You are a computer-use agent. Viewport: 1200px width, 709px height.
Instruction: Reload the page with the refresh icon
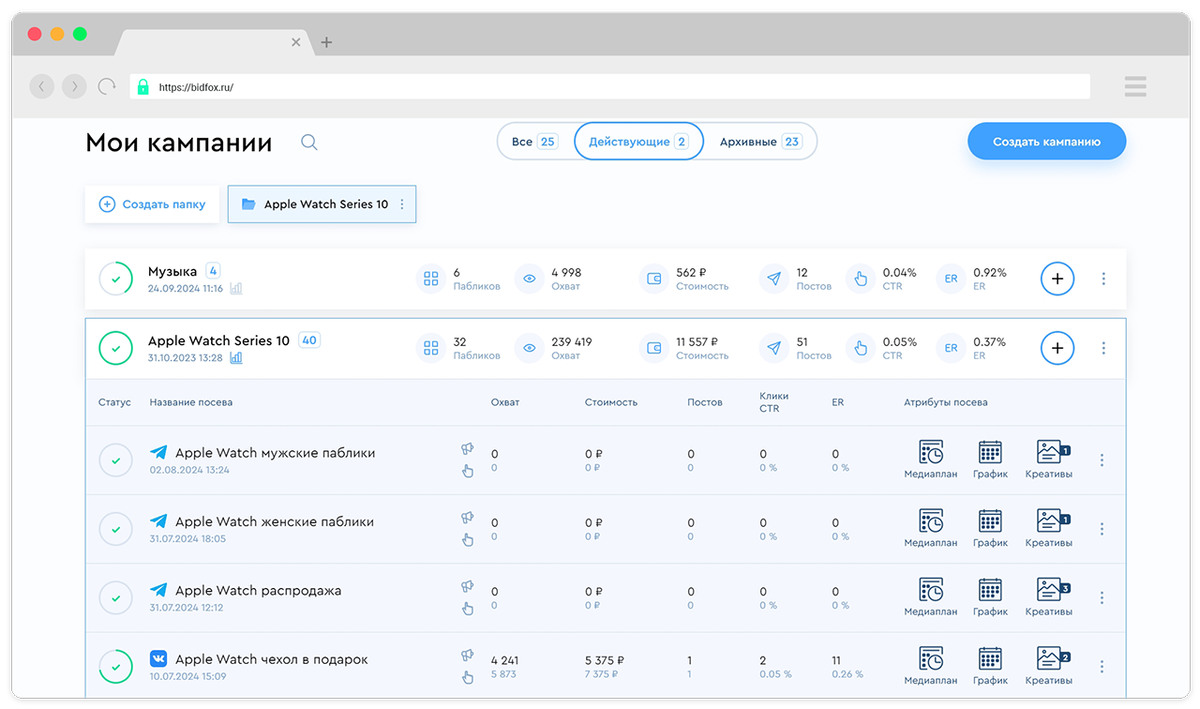pos(107,87)
